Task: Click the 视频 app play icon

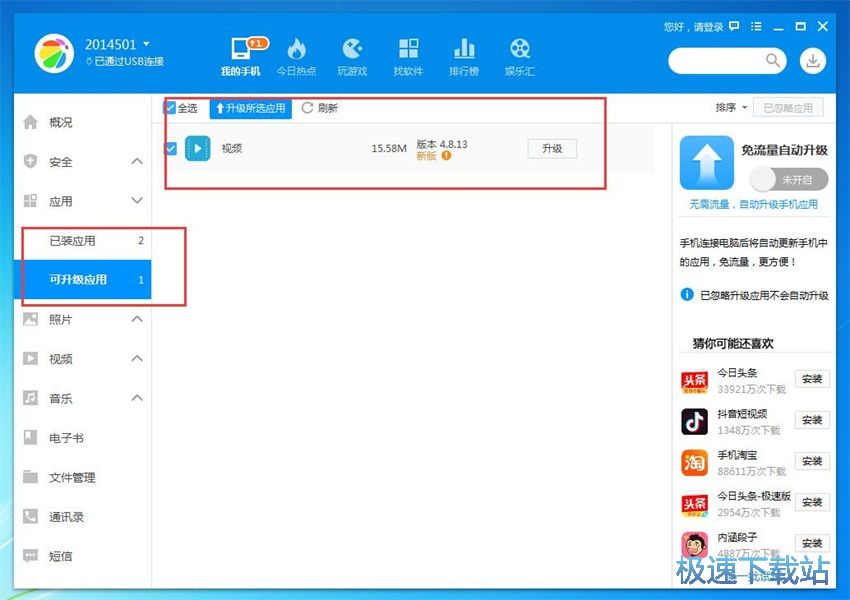Action: (x=197, y=149)
